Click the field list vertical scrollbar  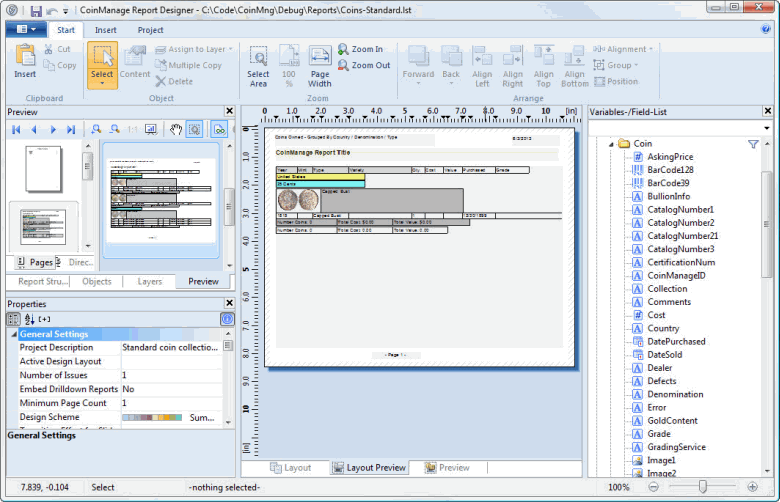pyautogui.click(x=767, y=224)
